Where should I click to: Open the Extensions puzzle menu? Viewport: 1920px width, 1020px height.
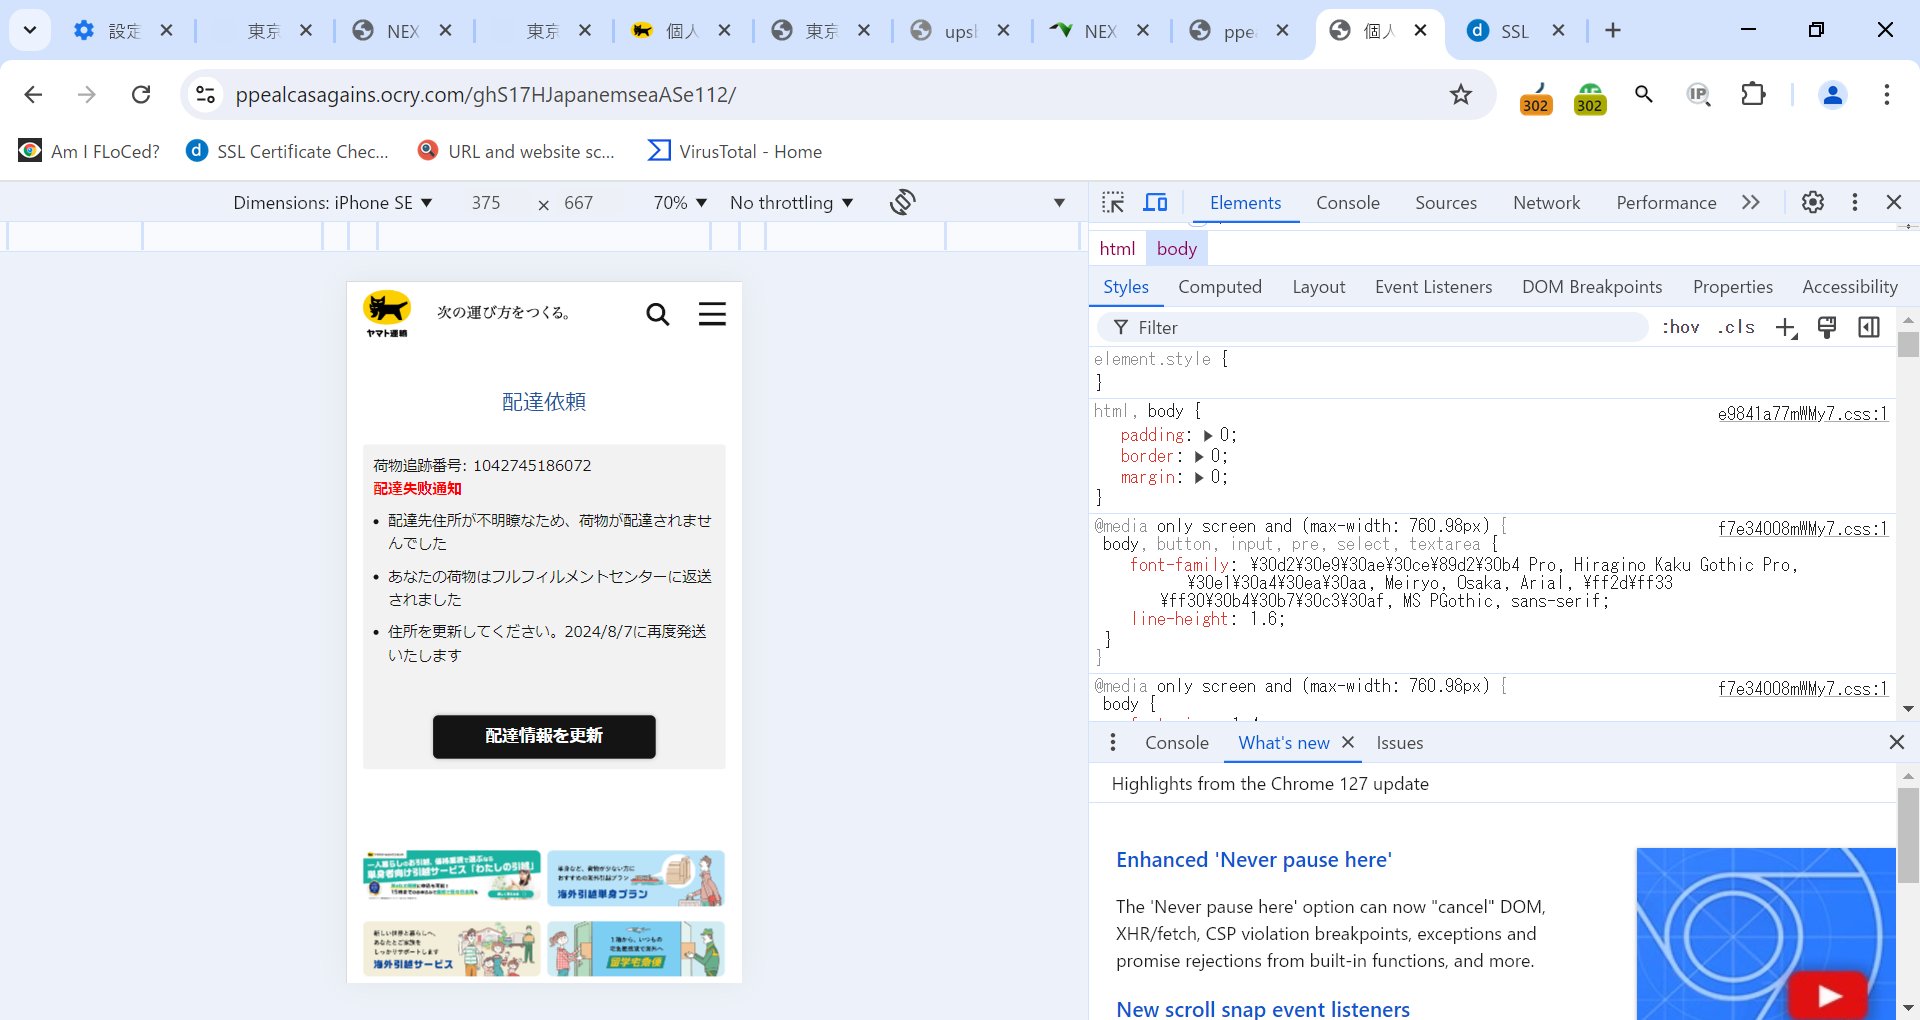[1753, 94]
